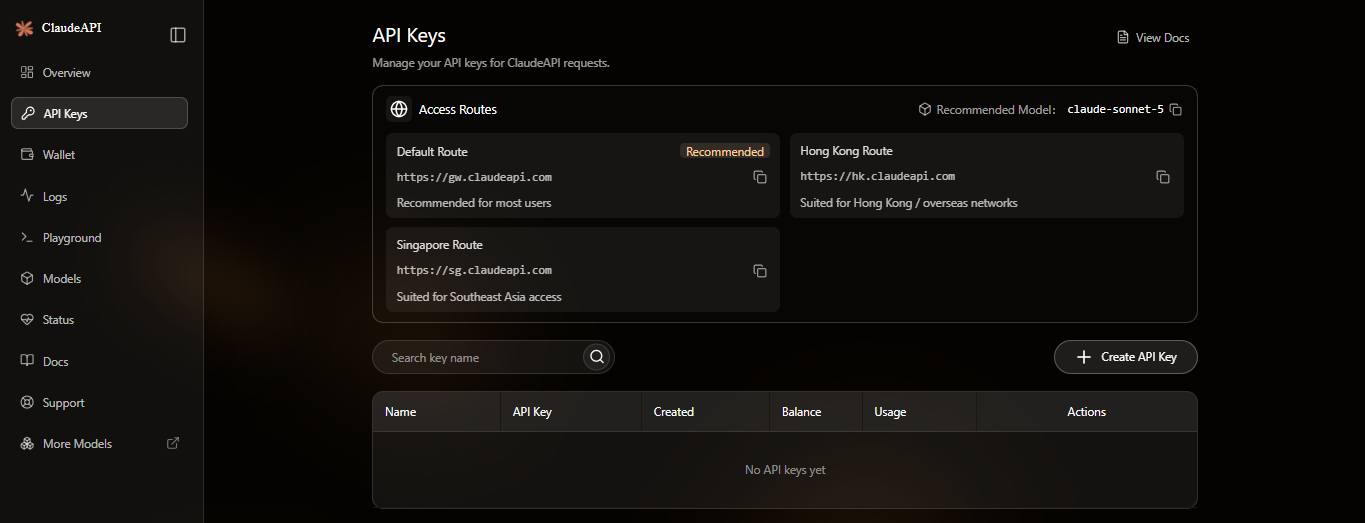The width and height of the screenshot is (1365, 523).
Task: Copy the recommended model claude-sonnet-5
Action: tap(1176, 110)
